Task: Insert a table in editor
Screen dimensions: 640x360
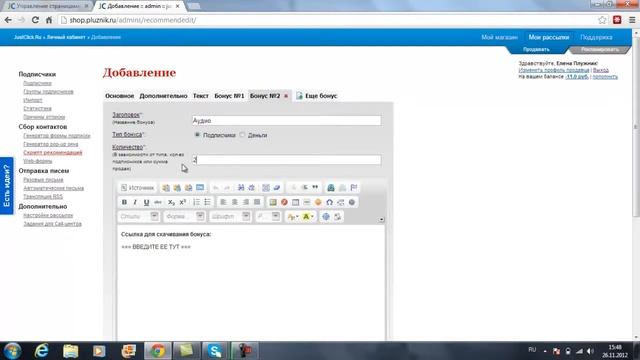Action: (296, 202)
